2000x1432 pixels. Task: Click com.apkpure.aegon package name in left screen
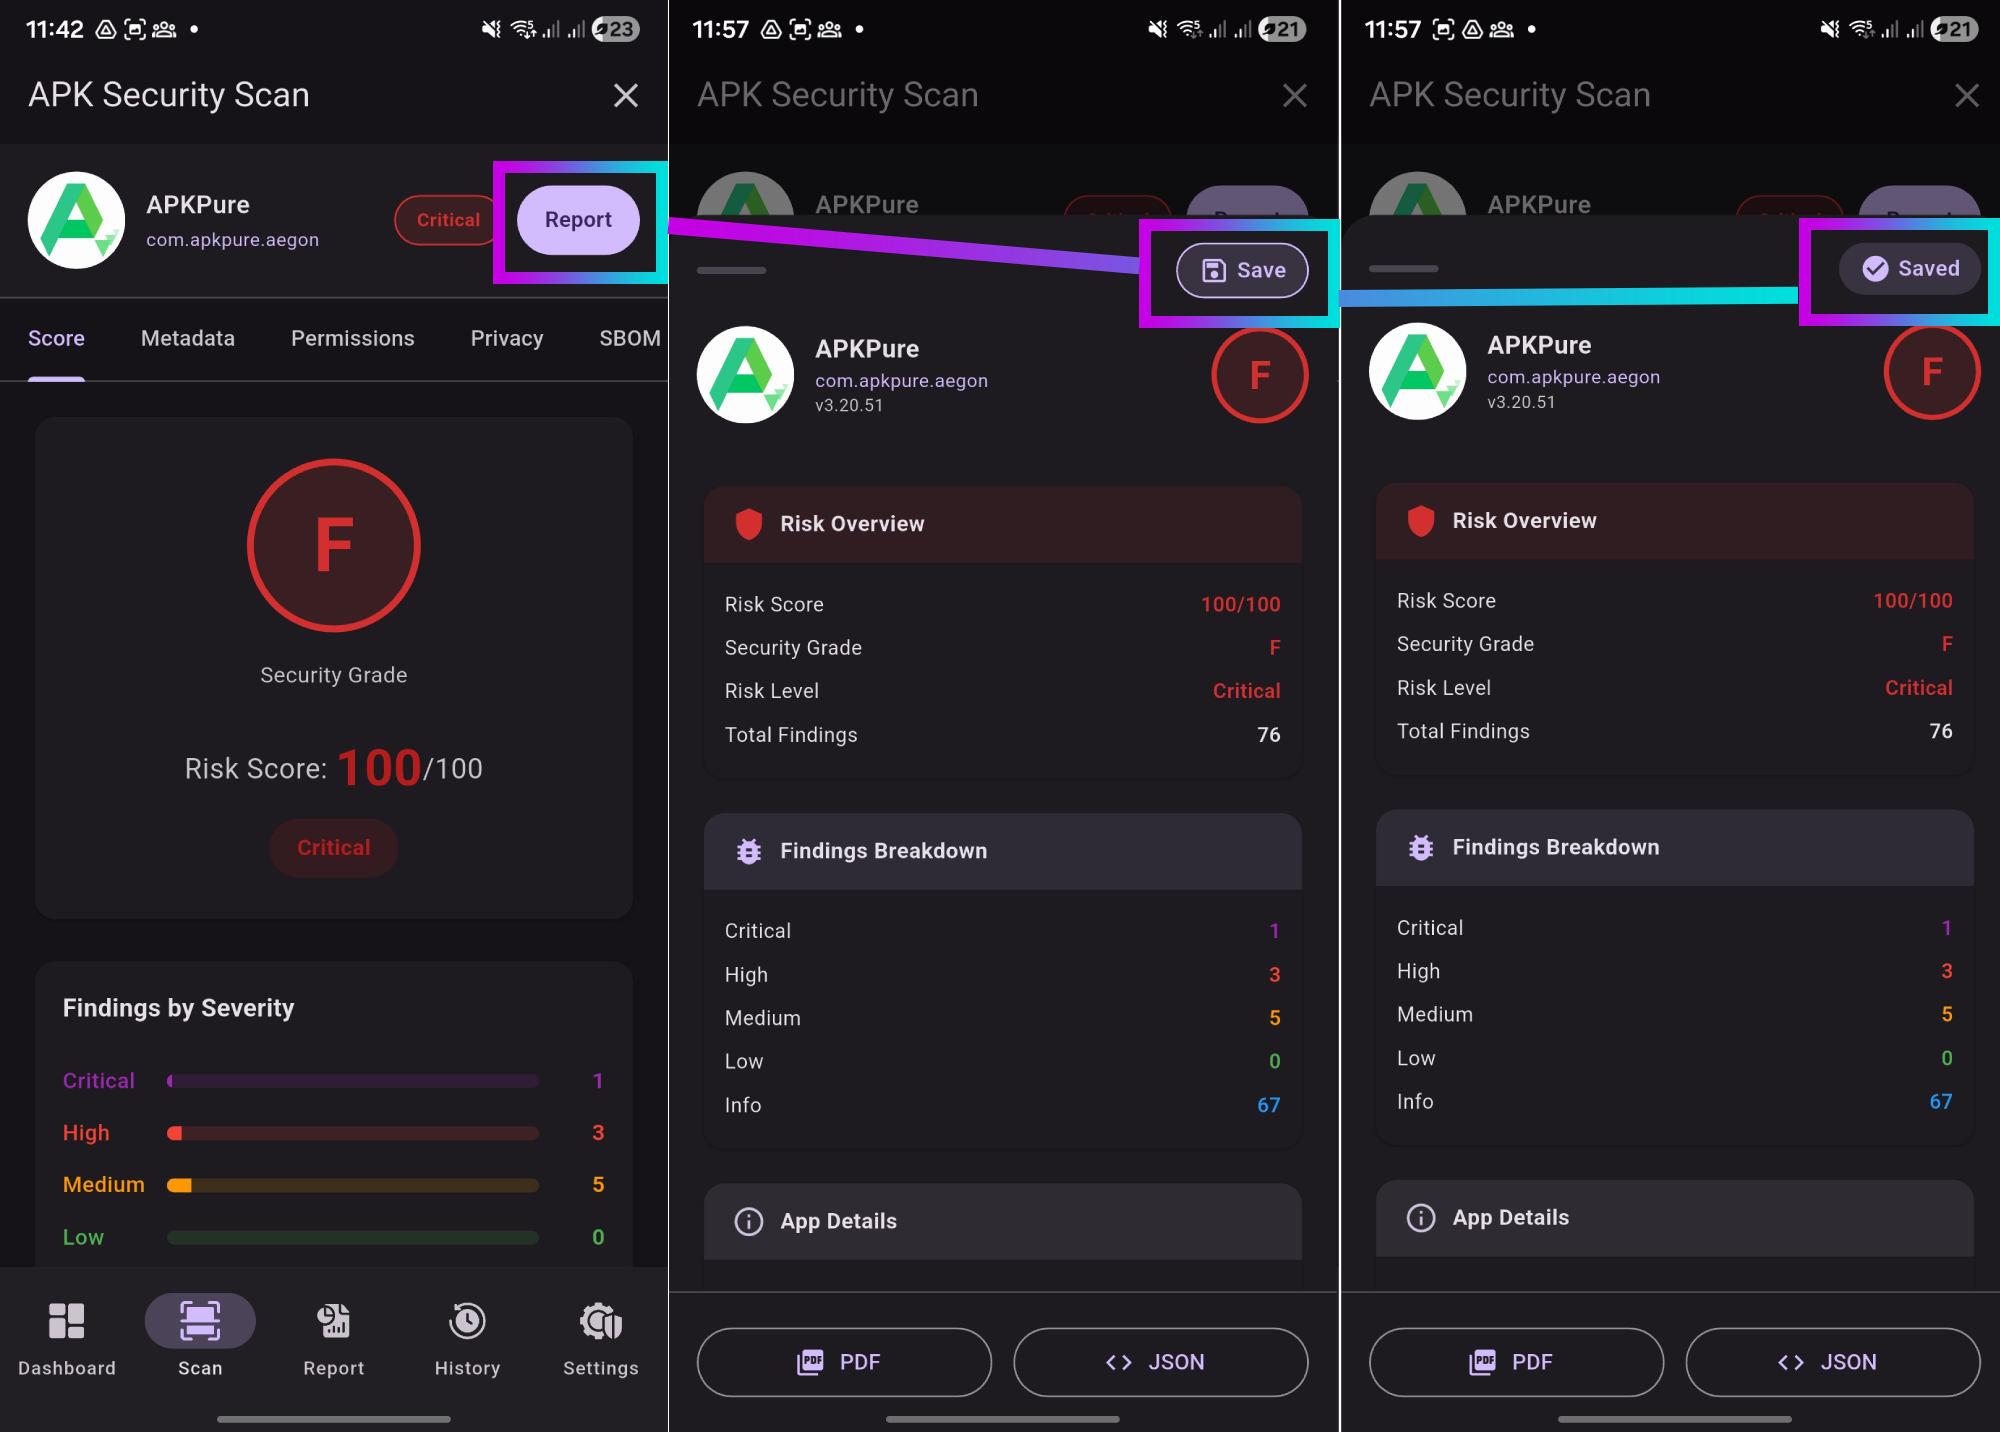tap(232, 240)
